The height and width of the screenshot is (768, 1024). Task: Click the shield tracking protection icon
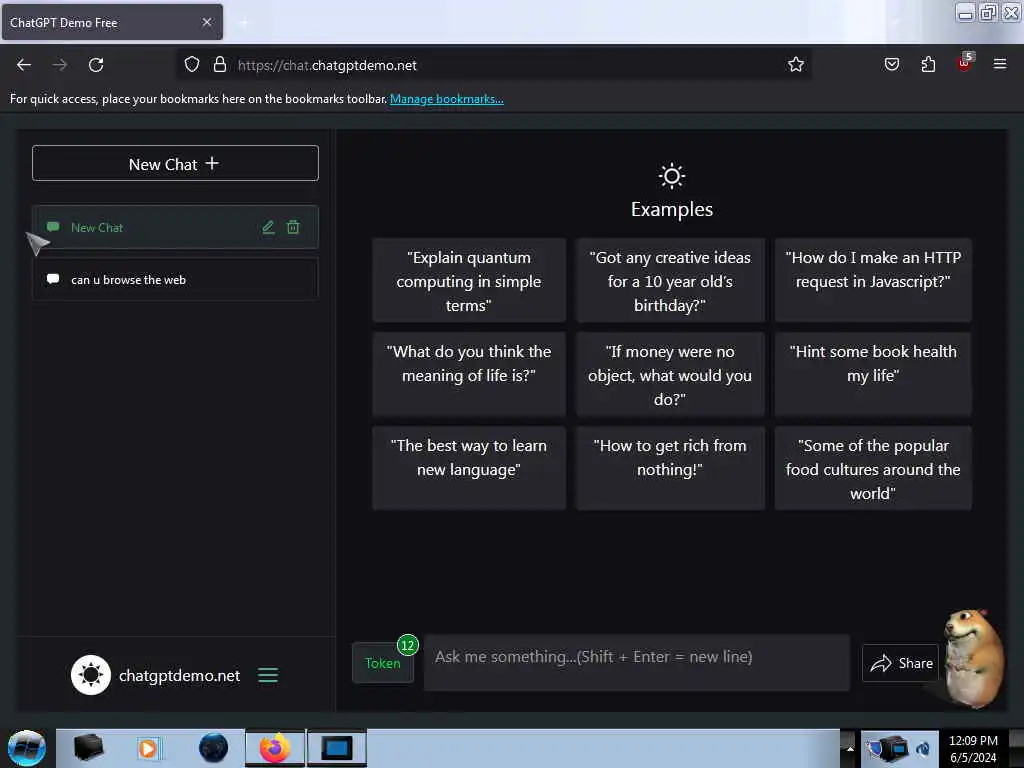tap(191, 65)
